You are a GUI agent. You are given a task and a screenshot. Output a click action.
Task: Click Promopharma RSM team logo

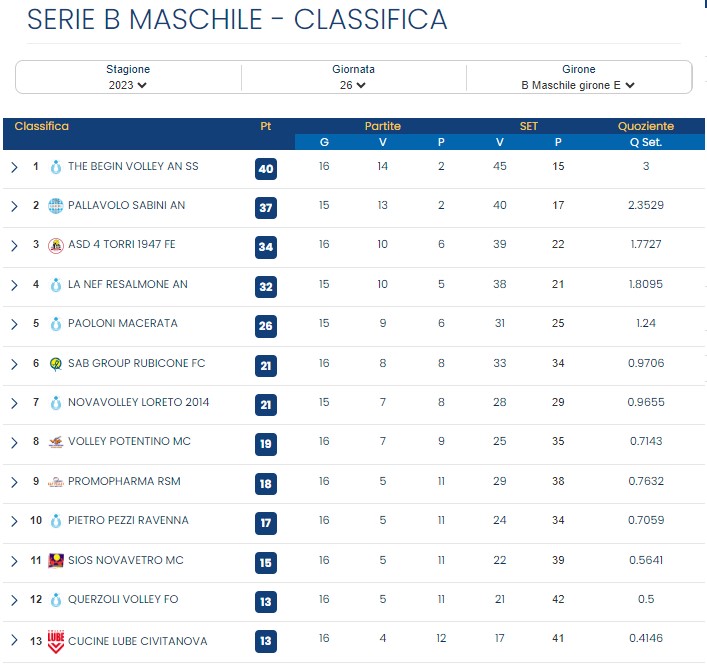coord(56,482)
